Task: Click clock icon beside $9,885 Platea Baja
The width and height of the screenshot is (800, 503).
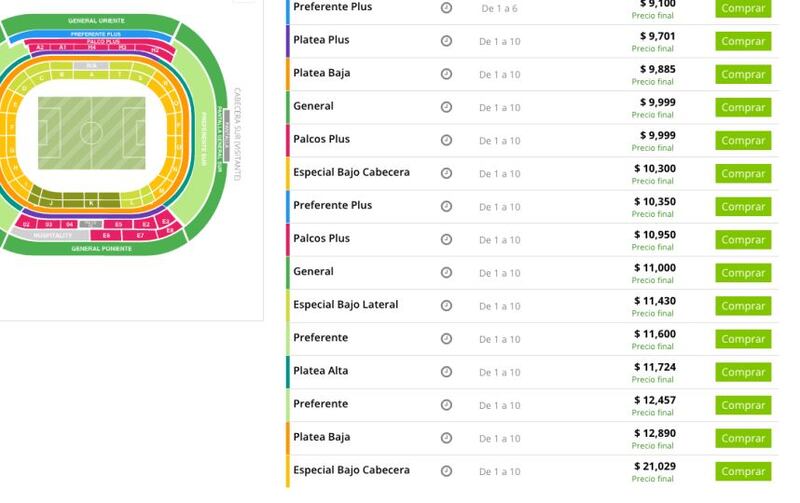Action: pos(446,74)
